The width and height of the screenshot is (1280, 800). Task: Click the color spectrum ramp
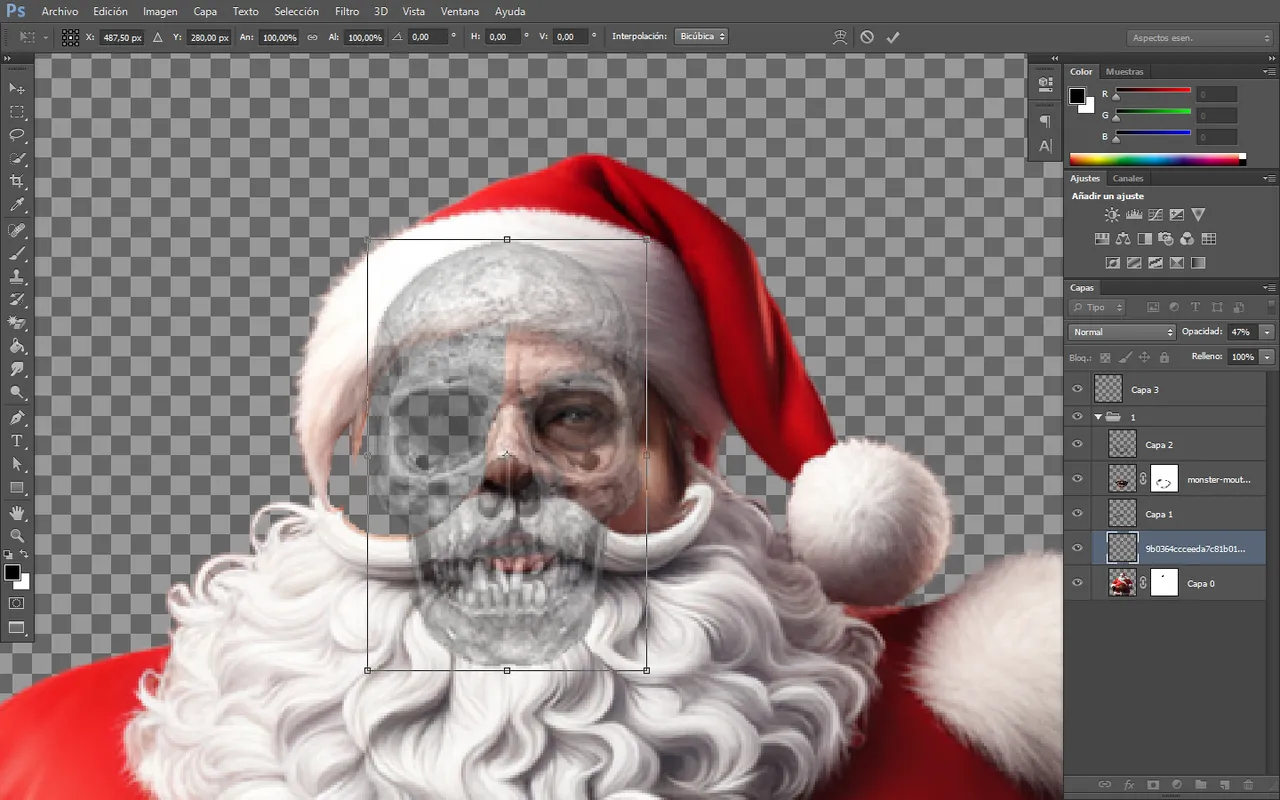click(x=1157, y=159)
